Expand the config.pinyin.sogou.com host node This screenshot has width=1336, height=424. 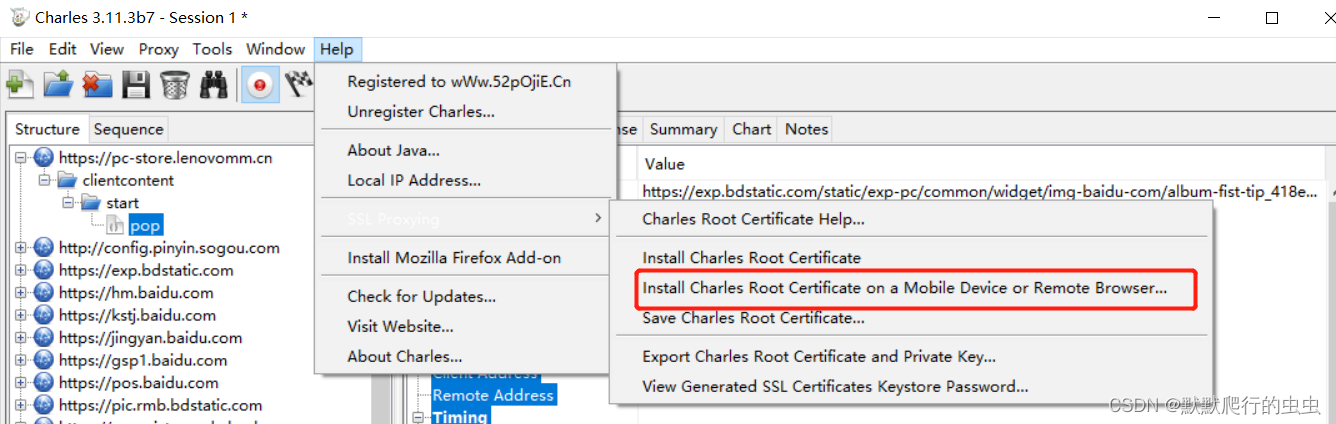22,248
